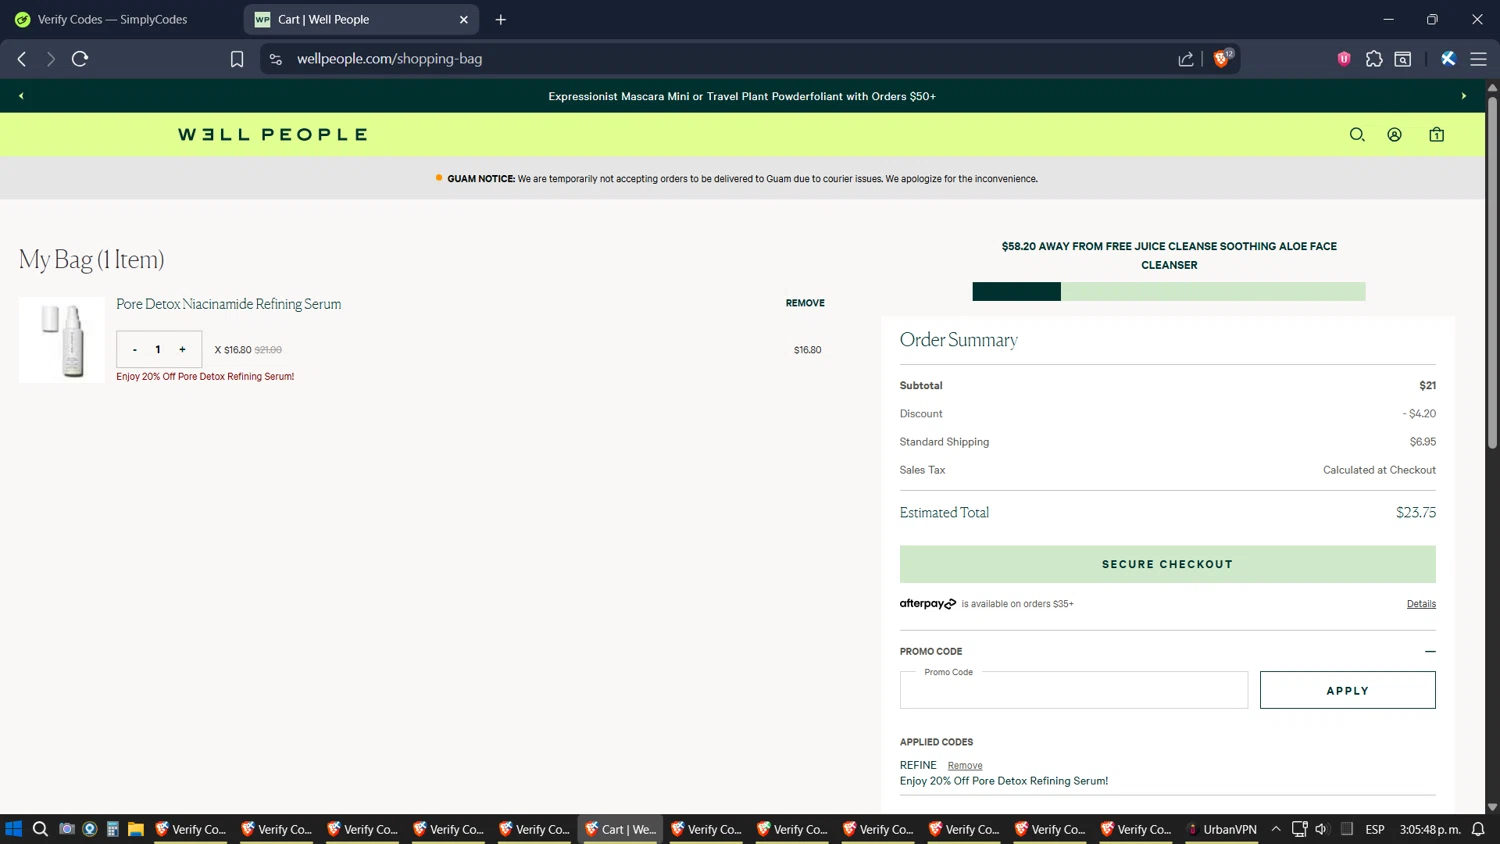Click the free gift progress bar
This screenshot has width=1500, height=844.
coord(1168,292)
